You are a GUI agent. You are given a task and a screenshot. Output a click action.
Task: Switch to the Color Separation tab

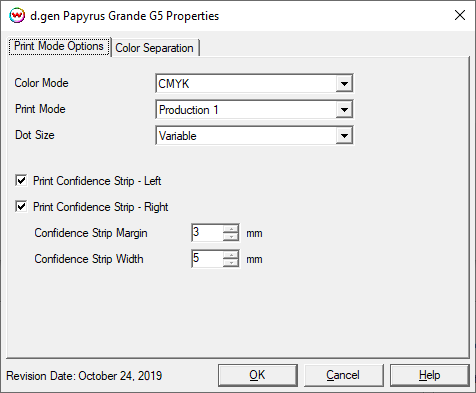(x=155, y=48)
